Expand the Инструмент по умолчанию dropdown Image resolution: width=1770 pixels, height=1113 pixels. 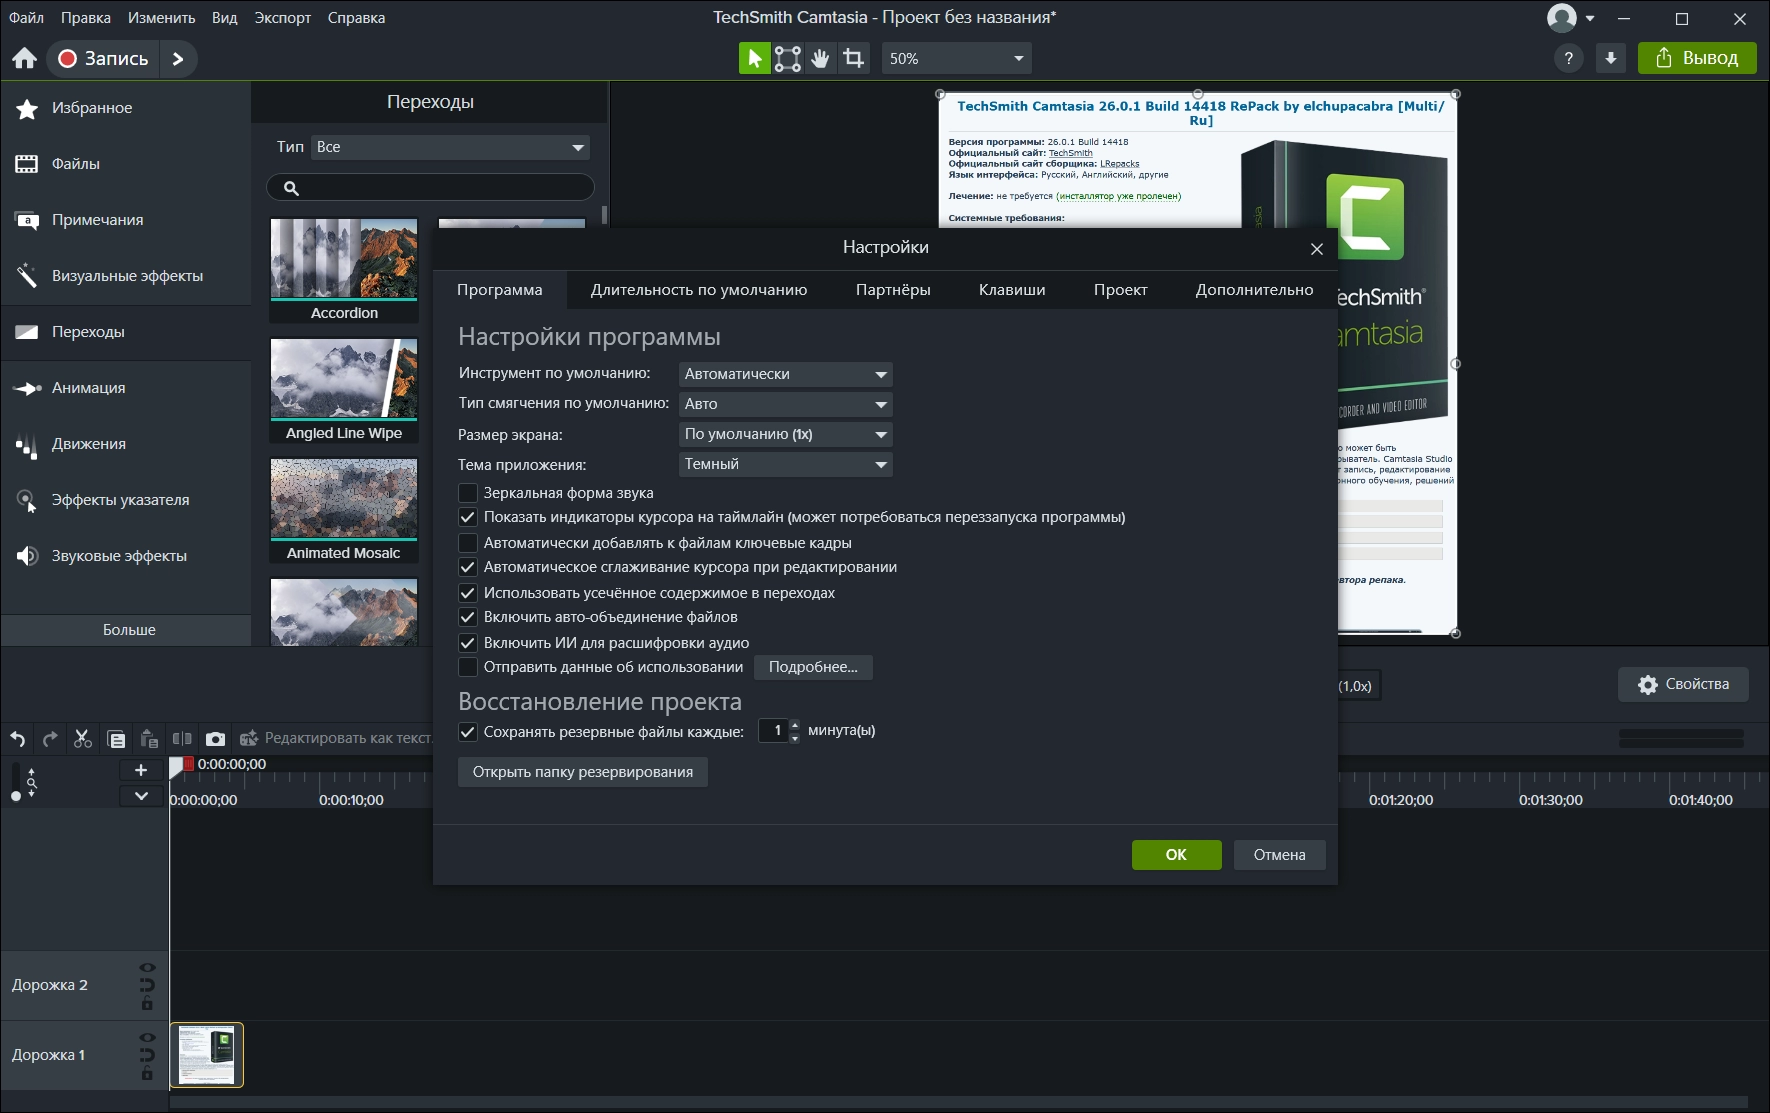point(785,374)
